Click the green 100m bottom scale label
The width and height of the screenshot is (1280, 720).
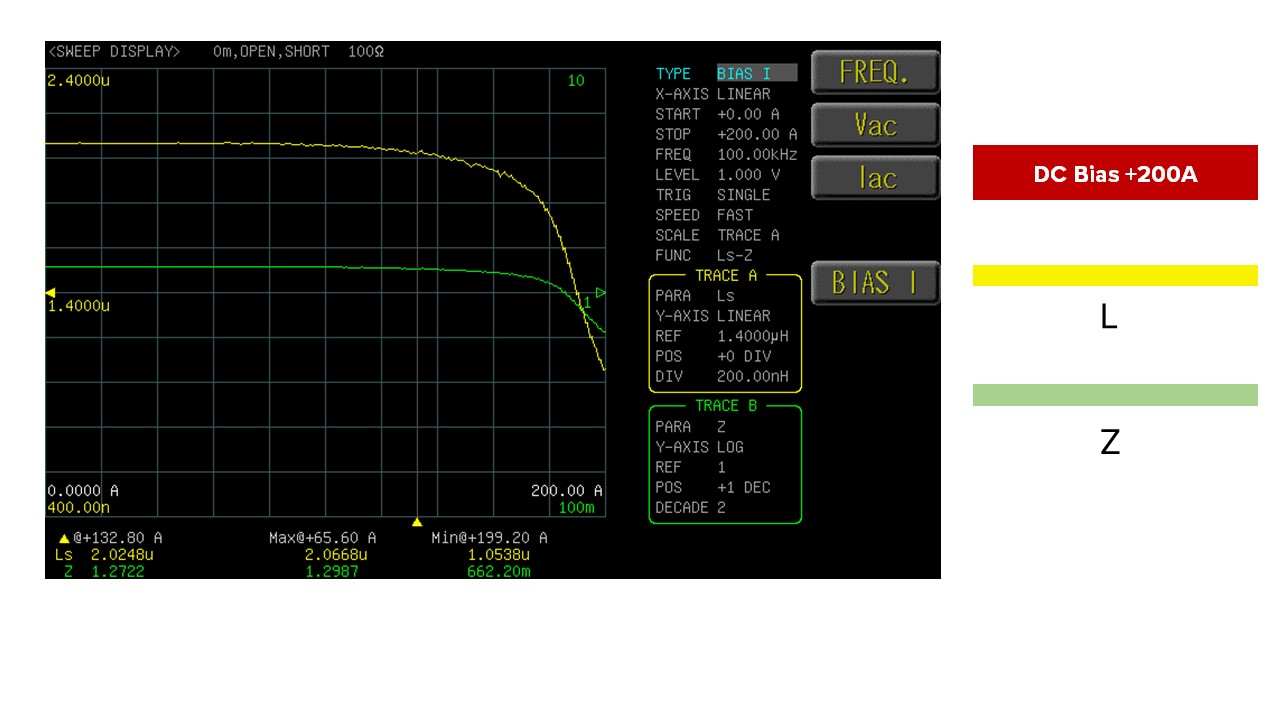coord(576,507)
